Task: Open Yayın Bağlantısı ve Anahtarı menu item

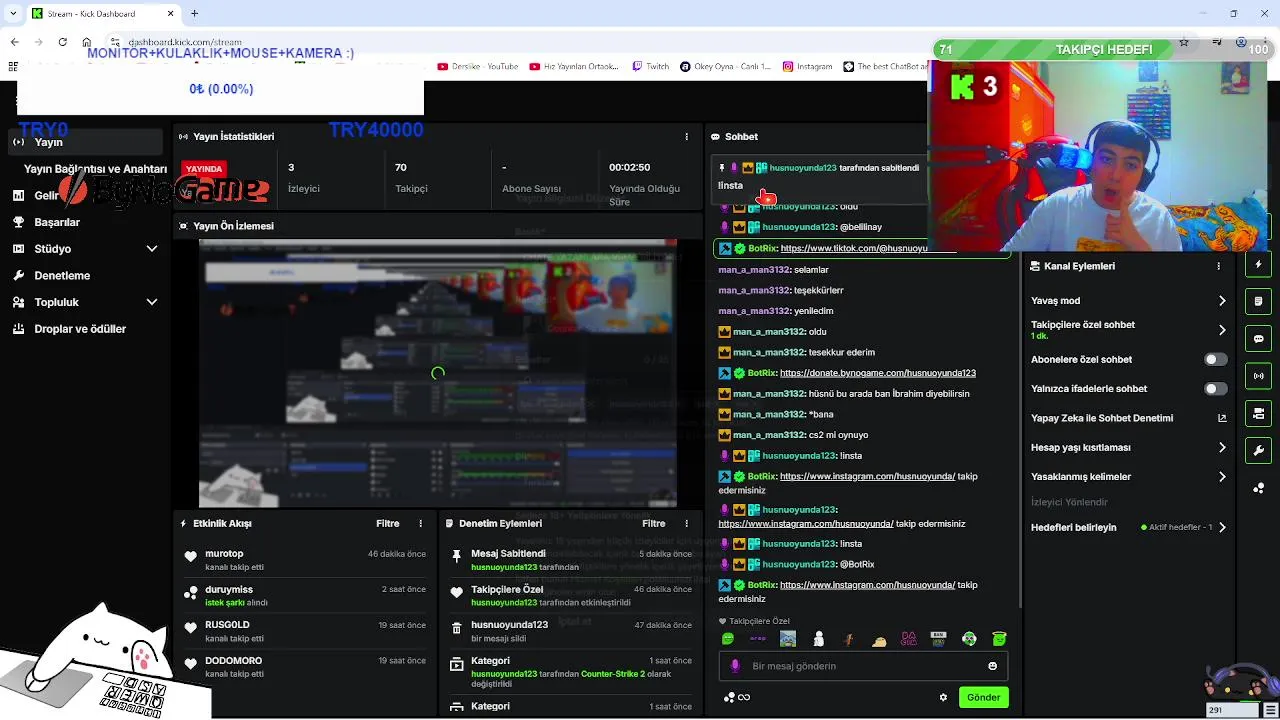Action: coord(95,169)
